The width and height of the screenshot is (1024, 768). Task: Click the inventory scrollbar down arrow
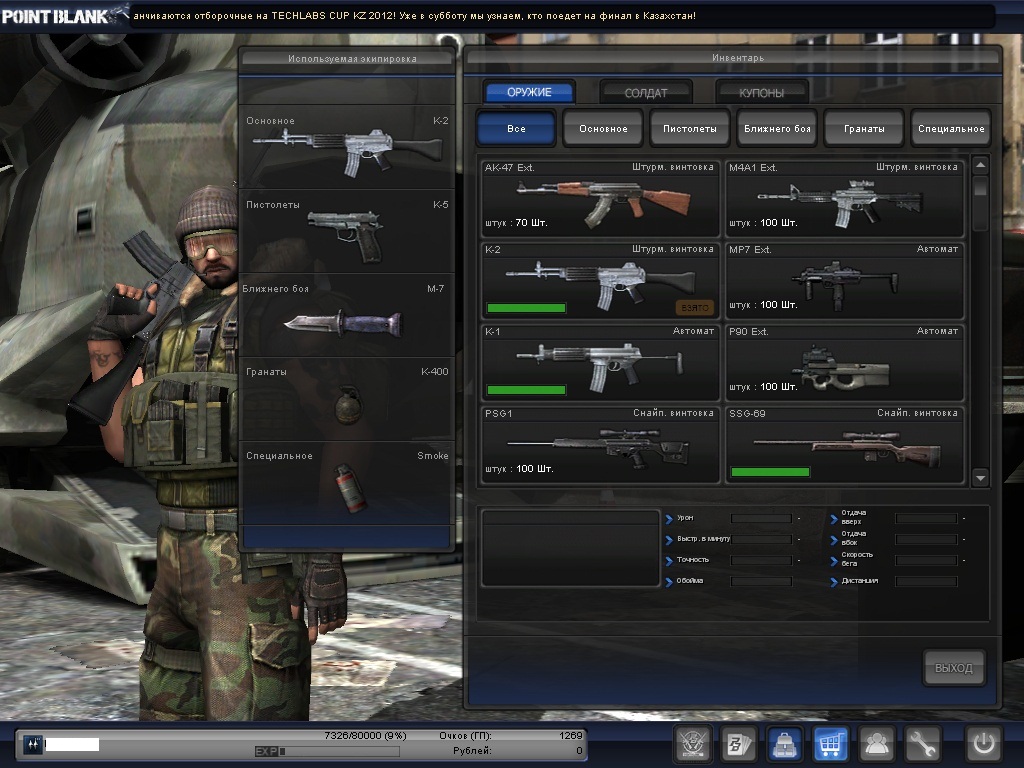(x=980, y=478)
